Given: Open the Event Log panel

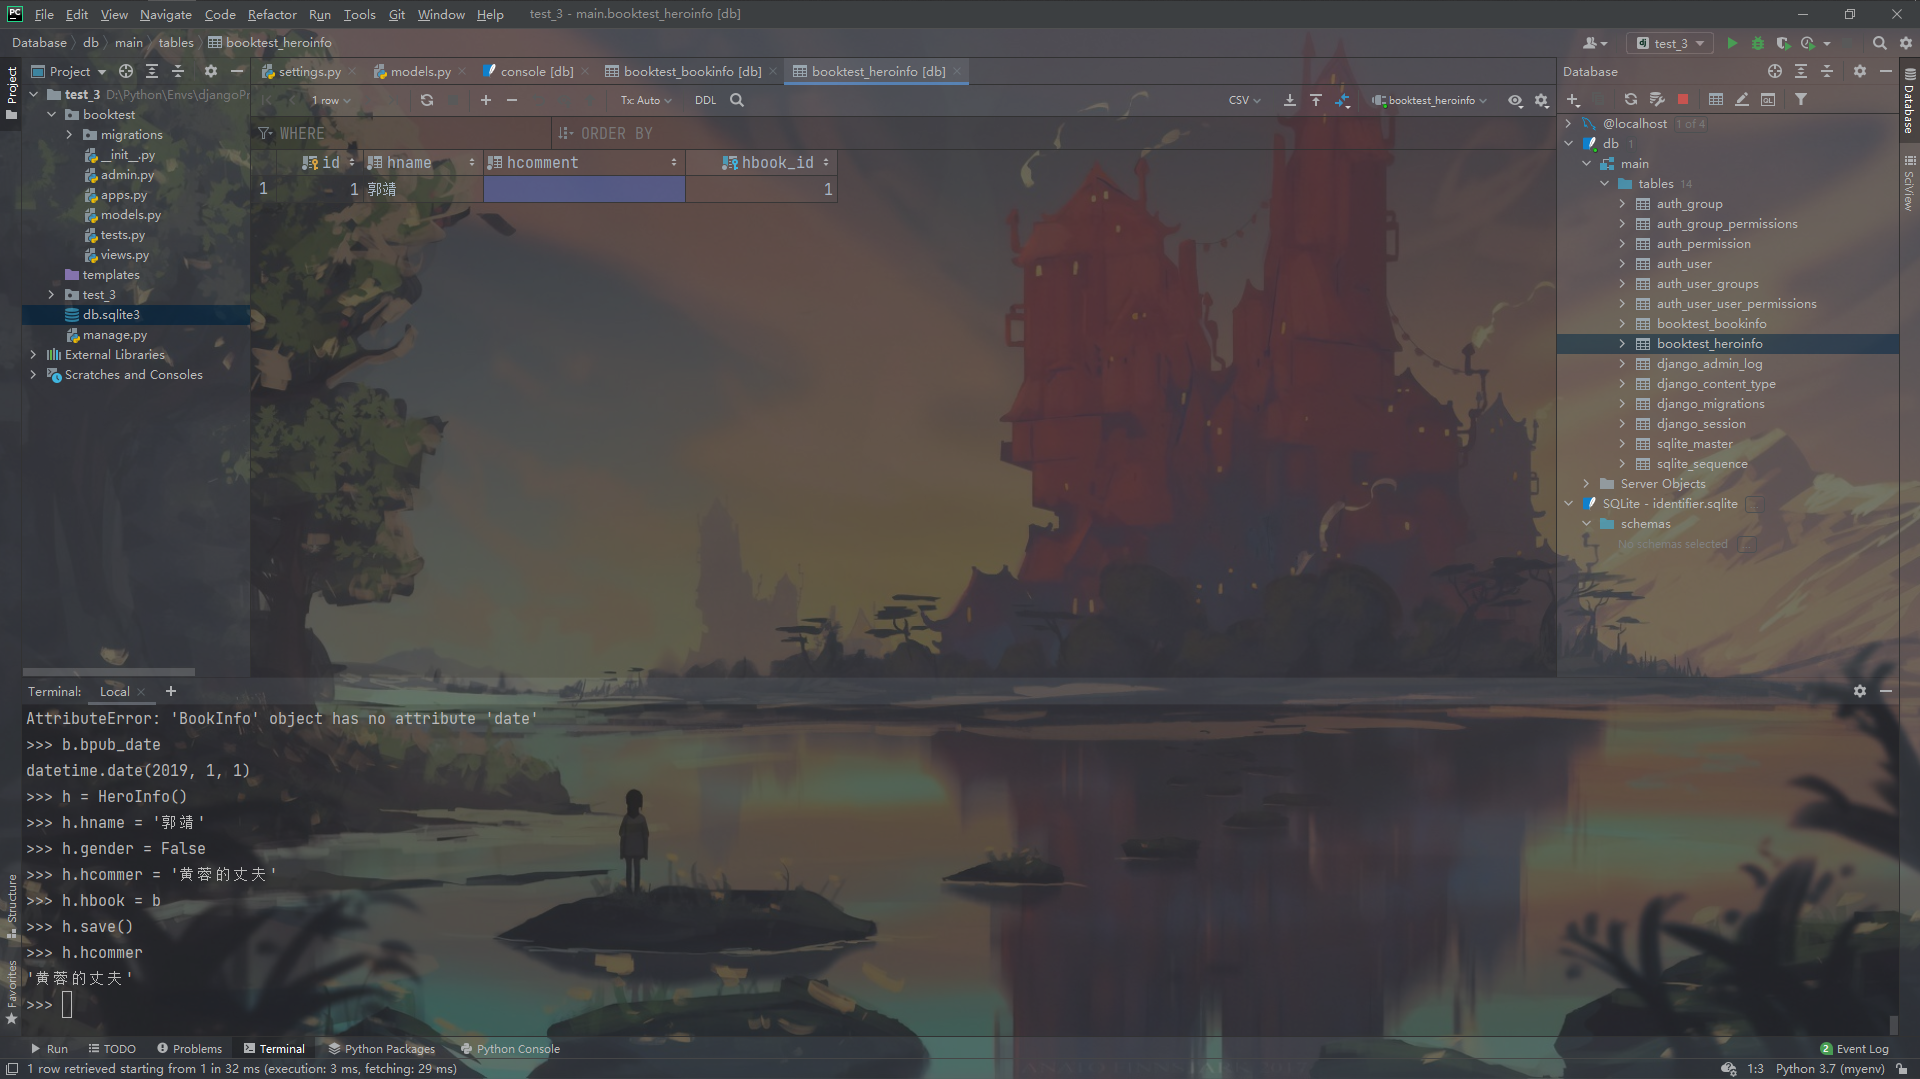Looking at the screenshot, I should click(x=1854, y=1049).
